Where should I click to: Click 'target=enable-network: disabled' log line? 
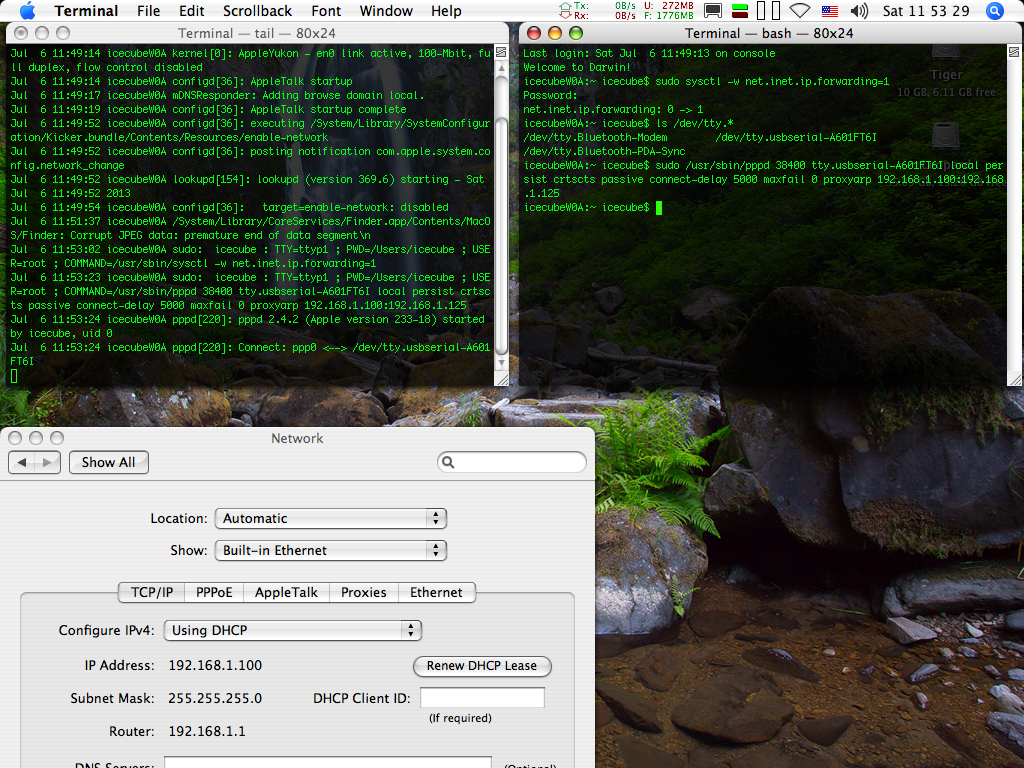click(229, 207)
